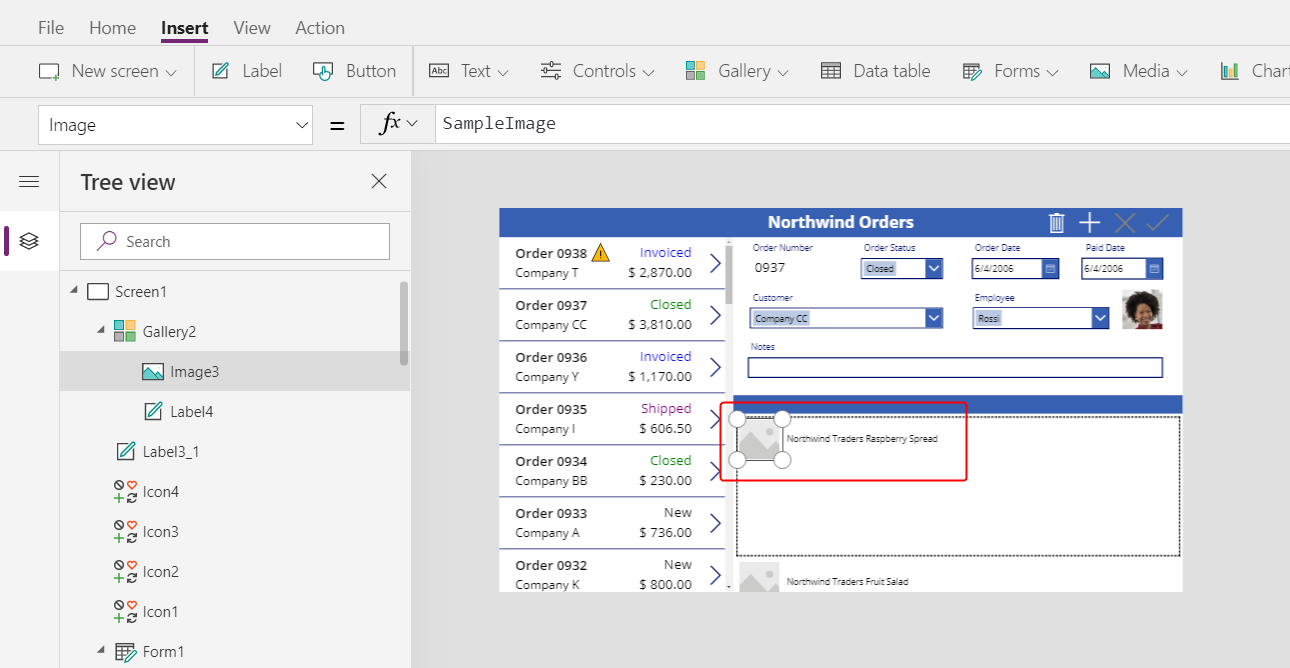
Task: Open the Order Status dropdown showing Closed
Action: 901,268
